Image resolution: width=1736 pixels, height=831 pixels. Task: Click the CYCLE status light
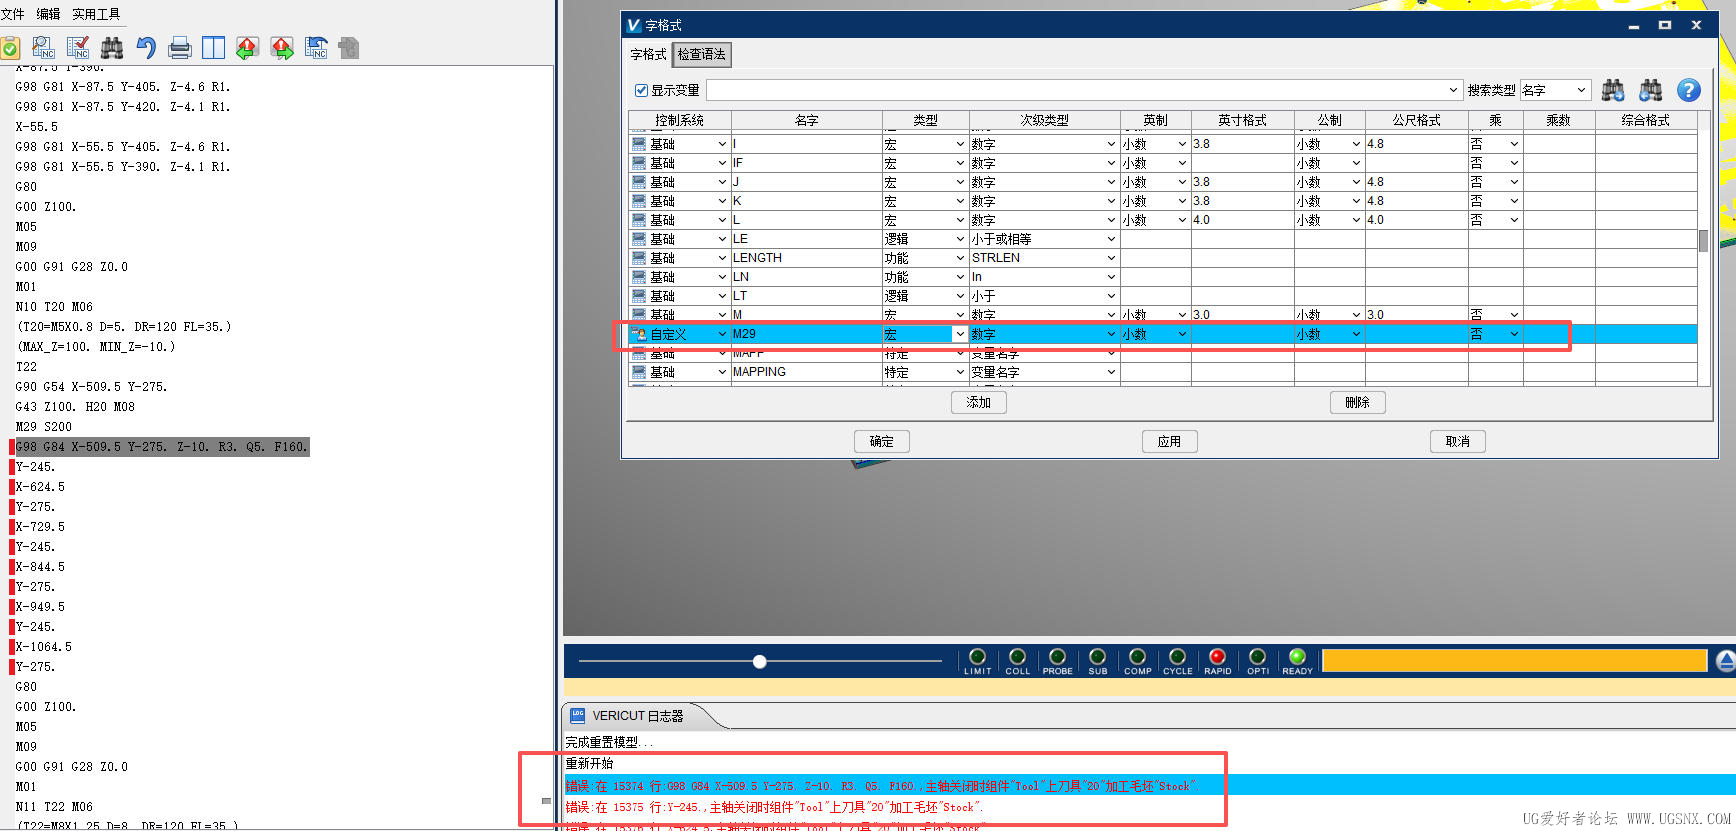(x=1178, y=657)
